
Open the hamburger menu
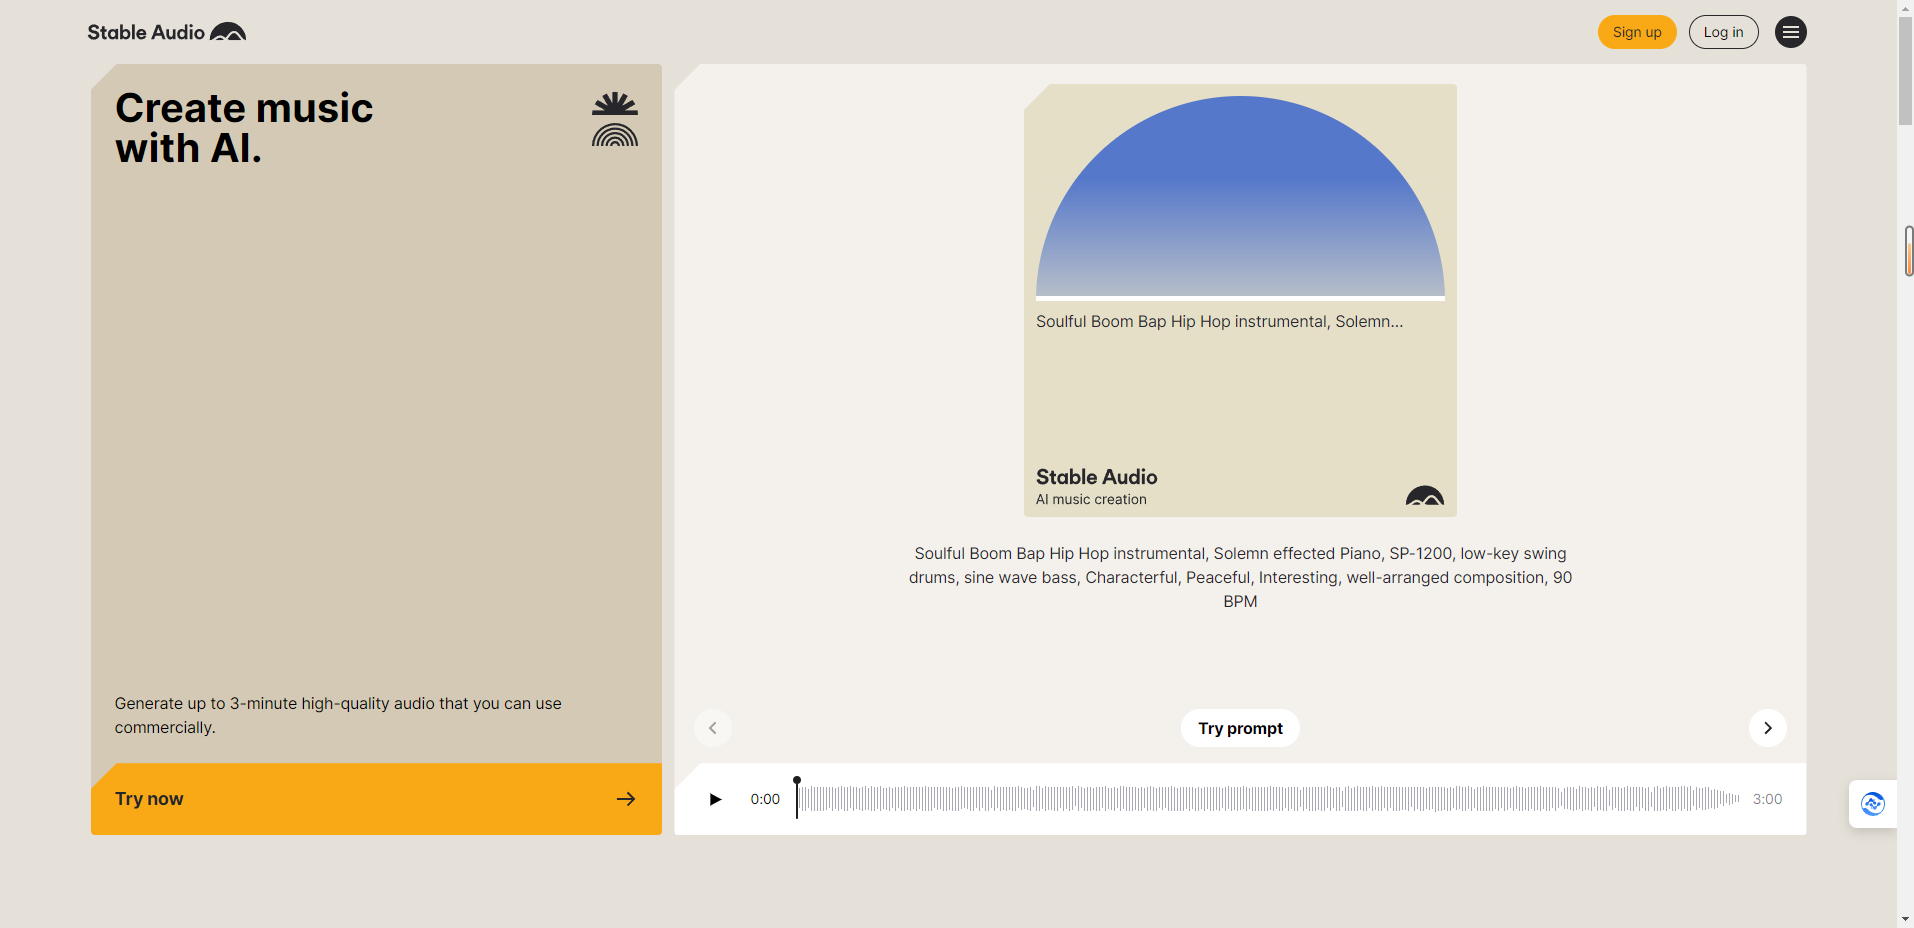[x=1789, y=31]
